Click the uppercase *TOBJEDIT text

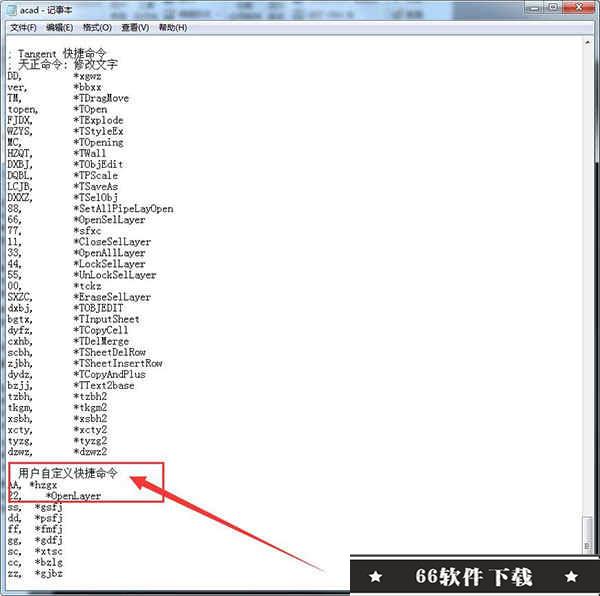tap(99, 308)
